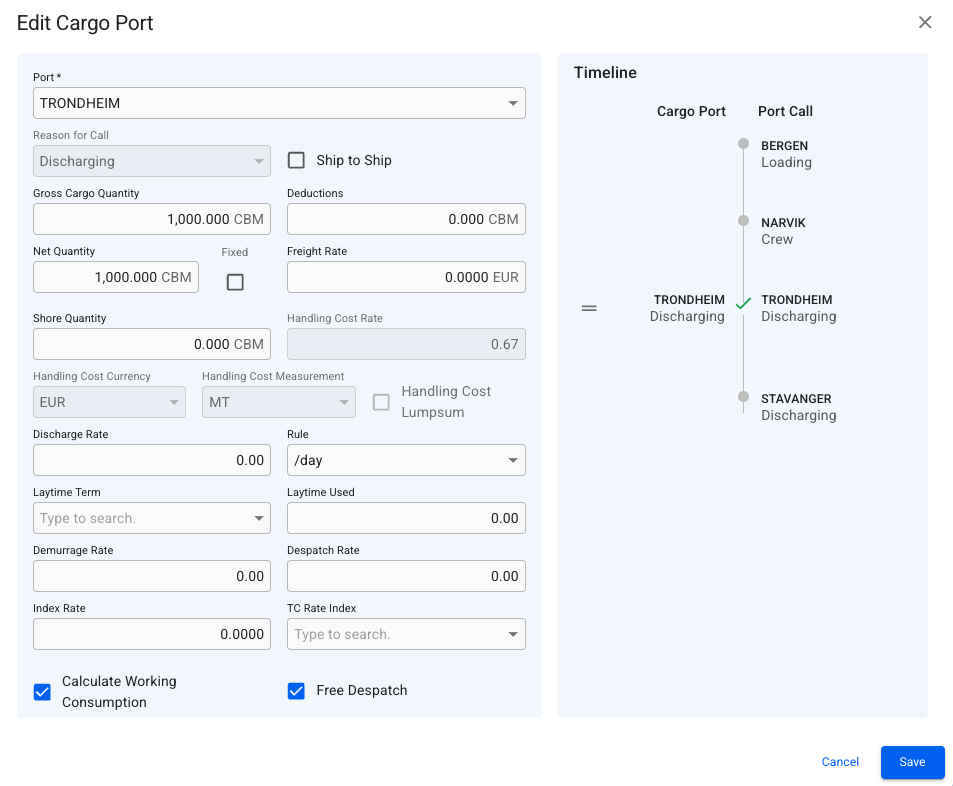Disable the Free Despatch checkbox

tap(296, 691)
